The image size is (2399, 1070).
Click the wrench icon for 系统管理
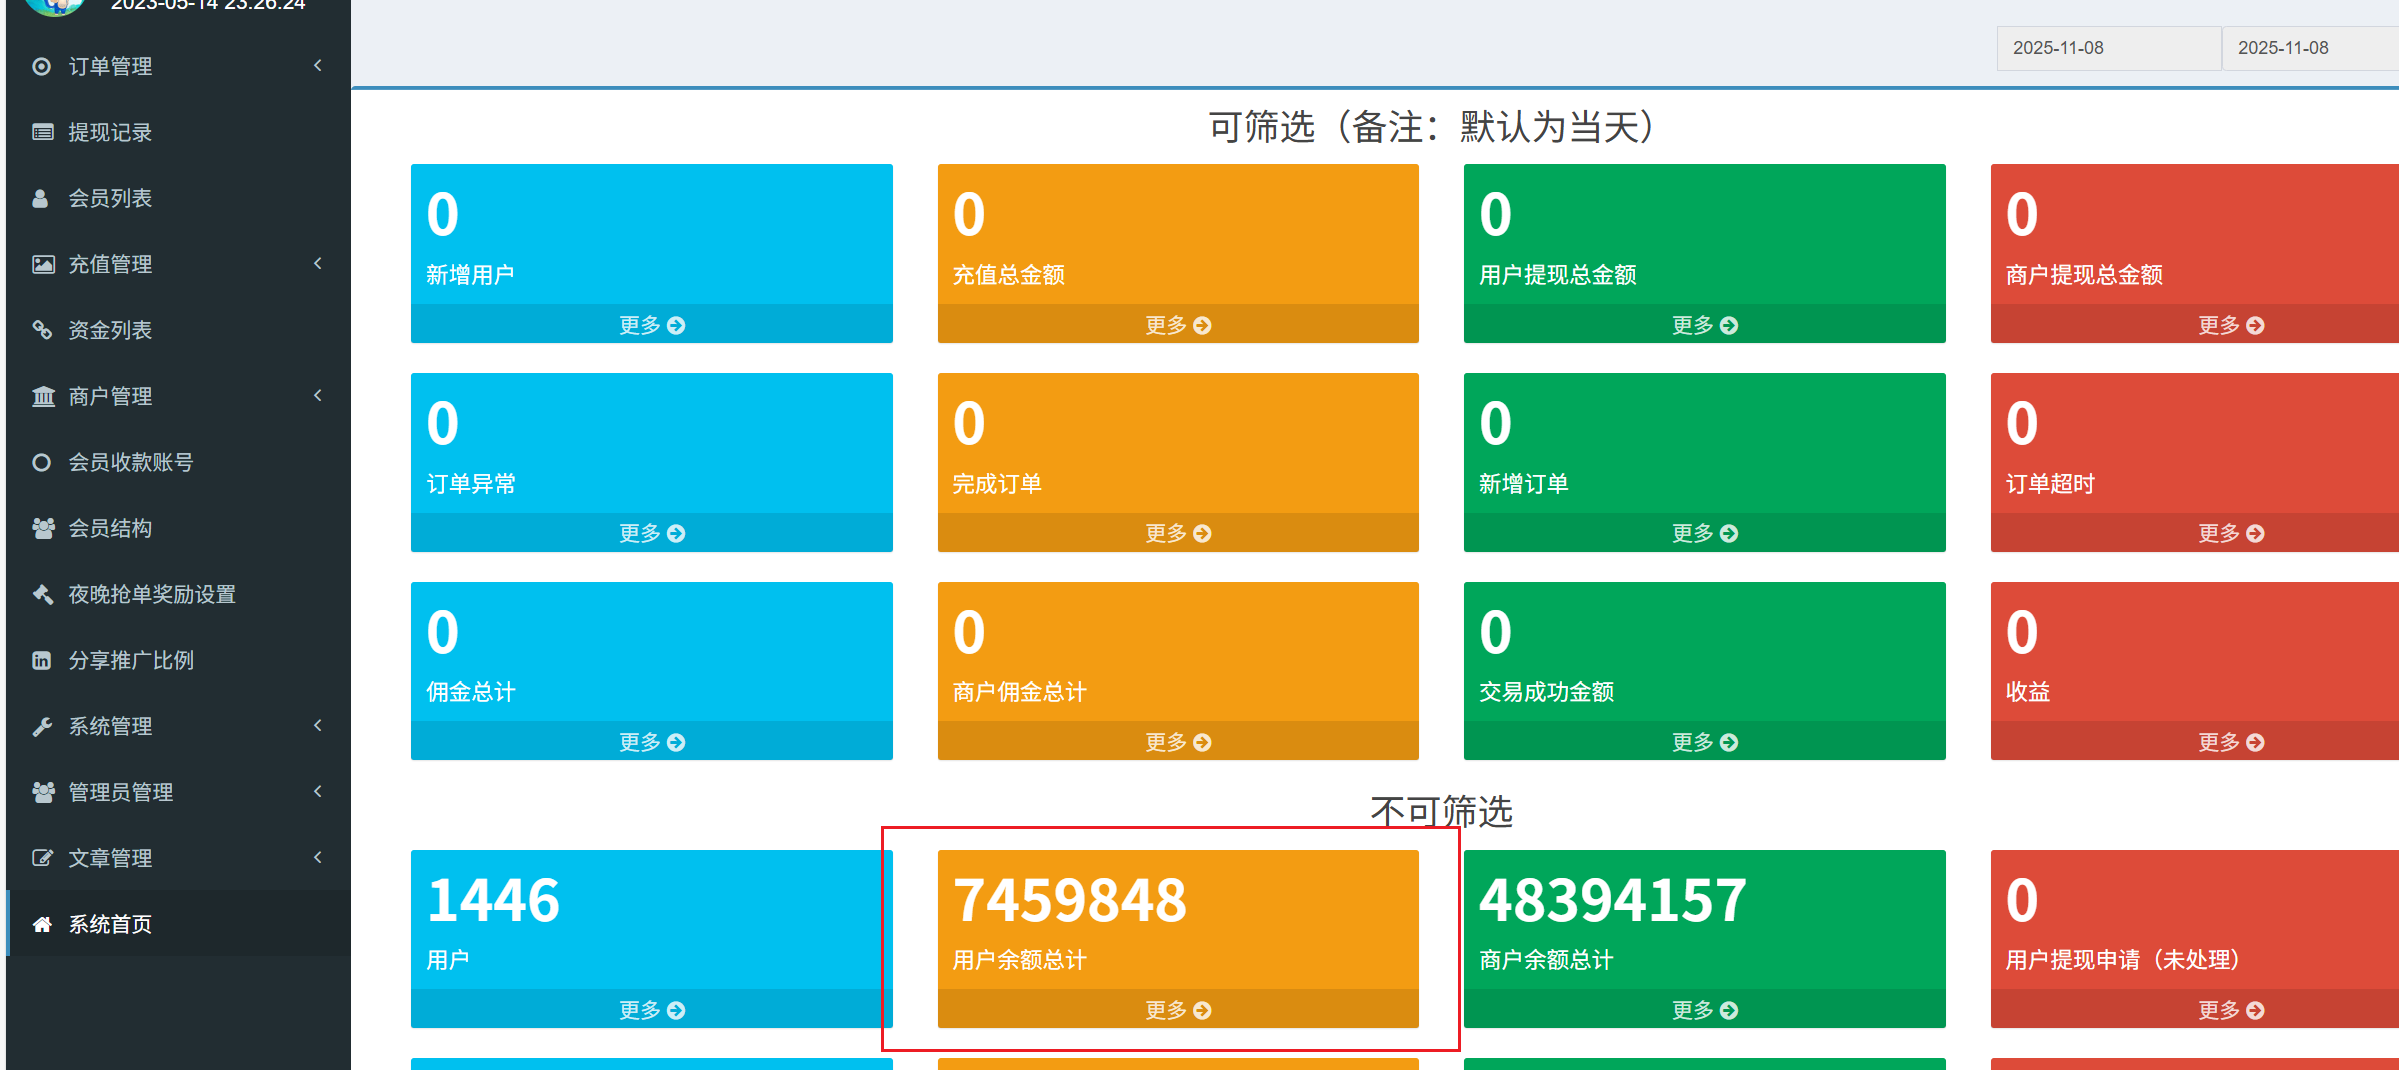42,726
